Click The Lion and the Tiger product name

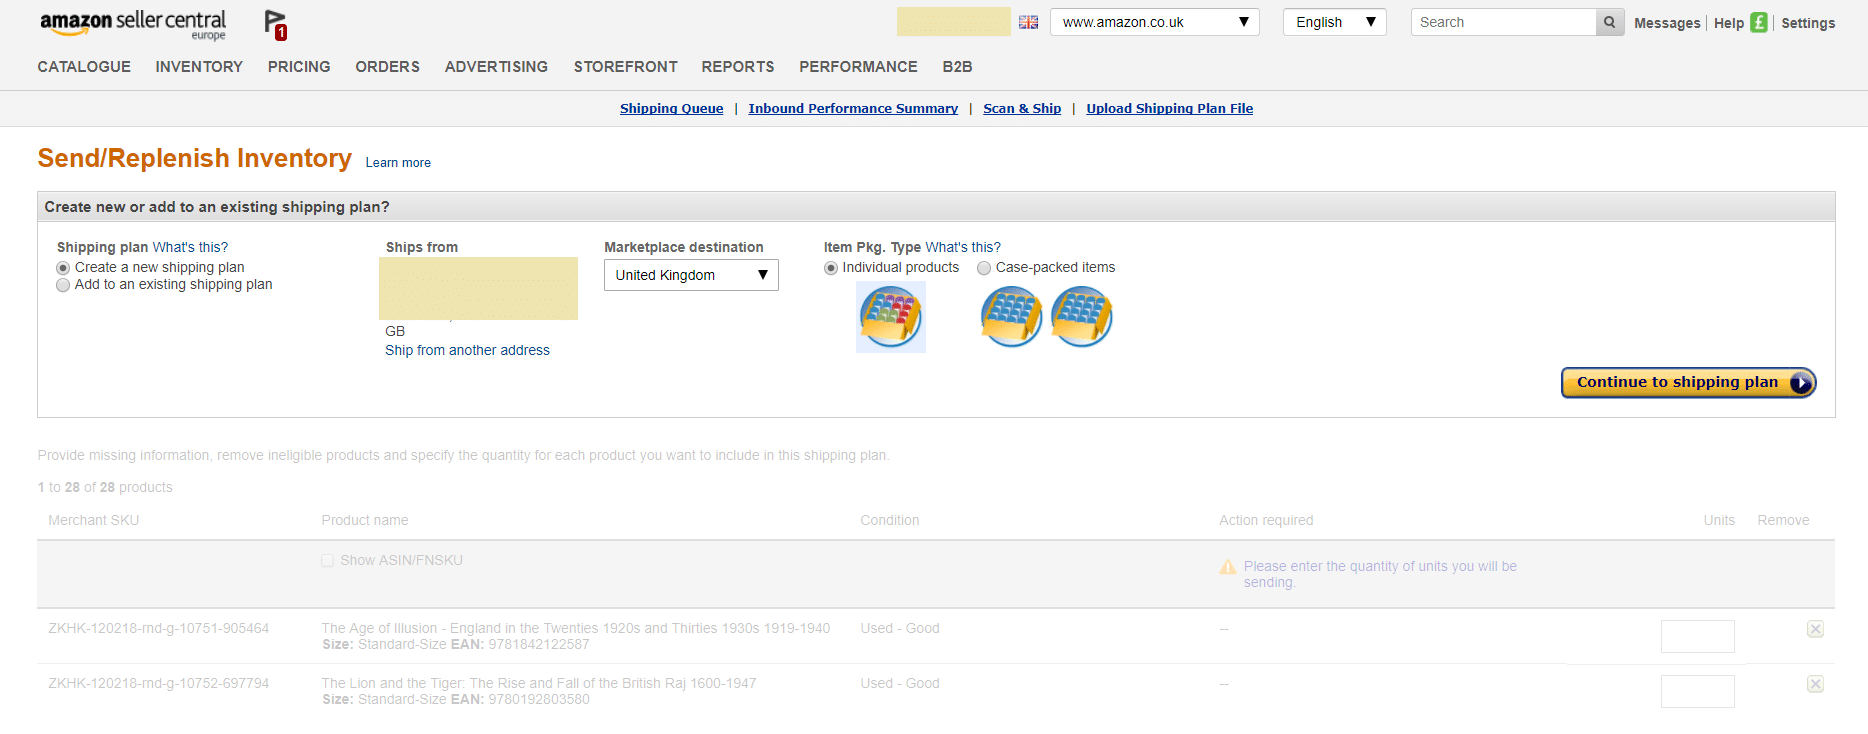pos(538,683)
